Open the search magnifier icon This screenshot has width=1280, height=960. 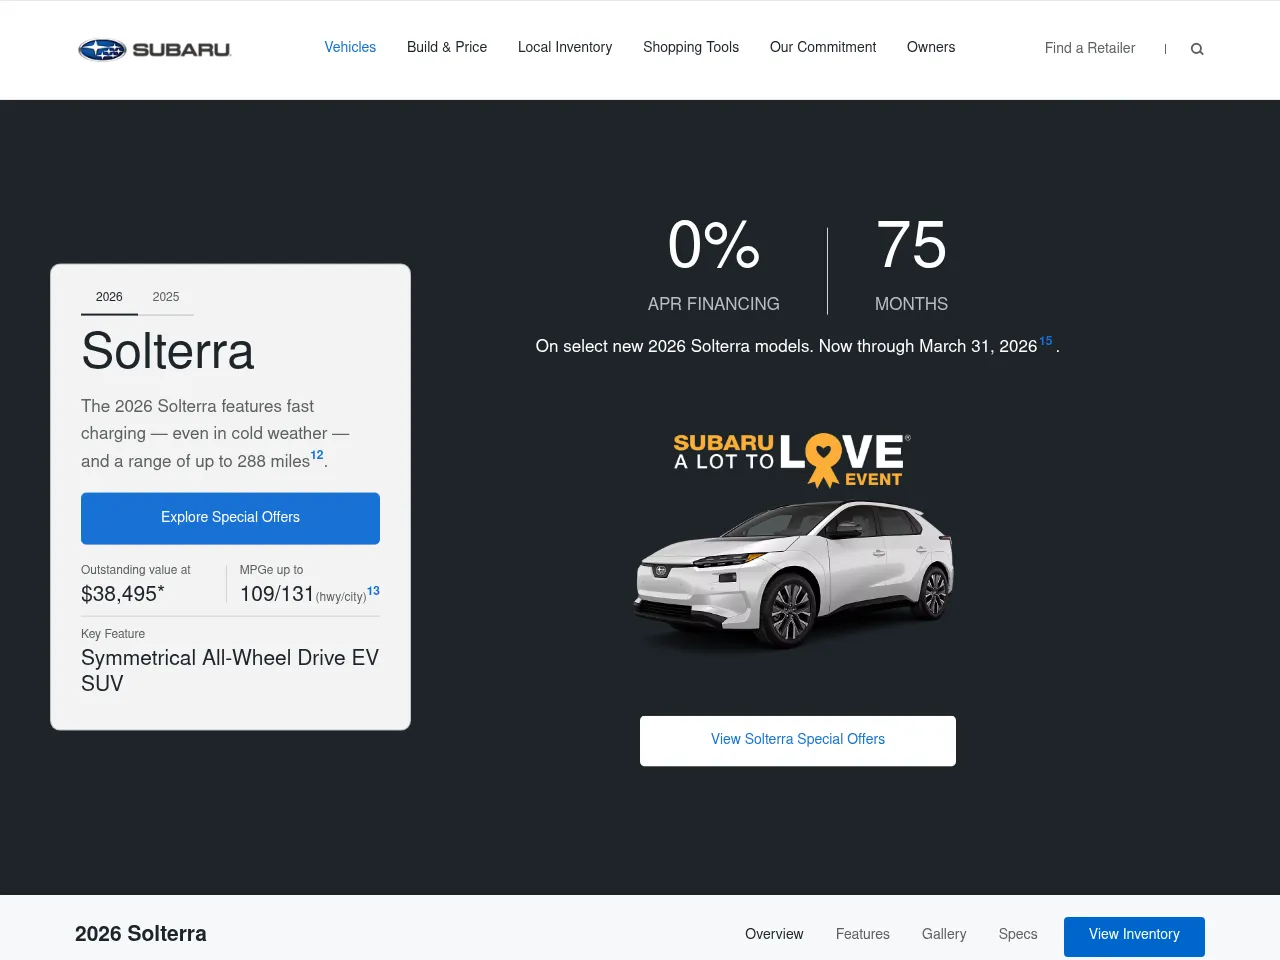[x=1197, y=49]
